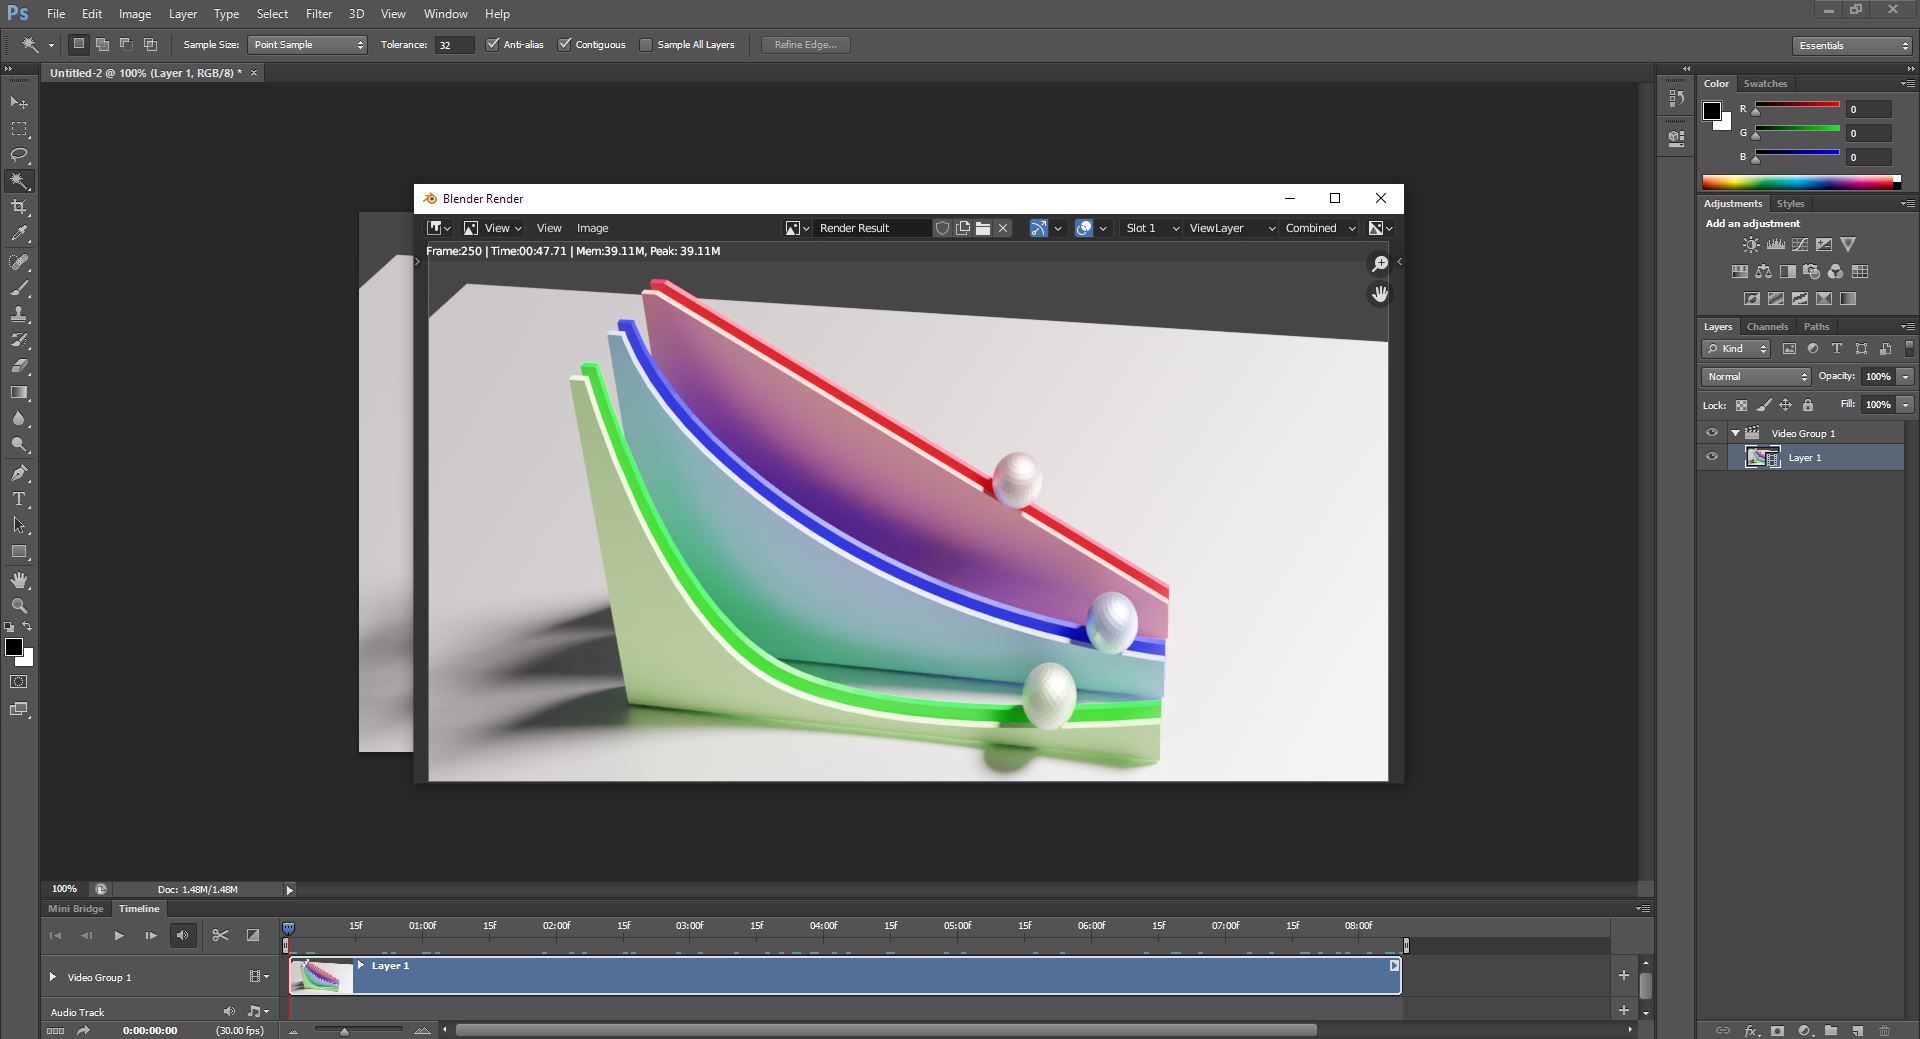
Task: Open the Video Group 1 filmstrip menu
Action: coord(258,977)
